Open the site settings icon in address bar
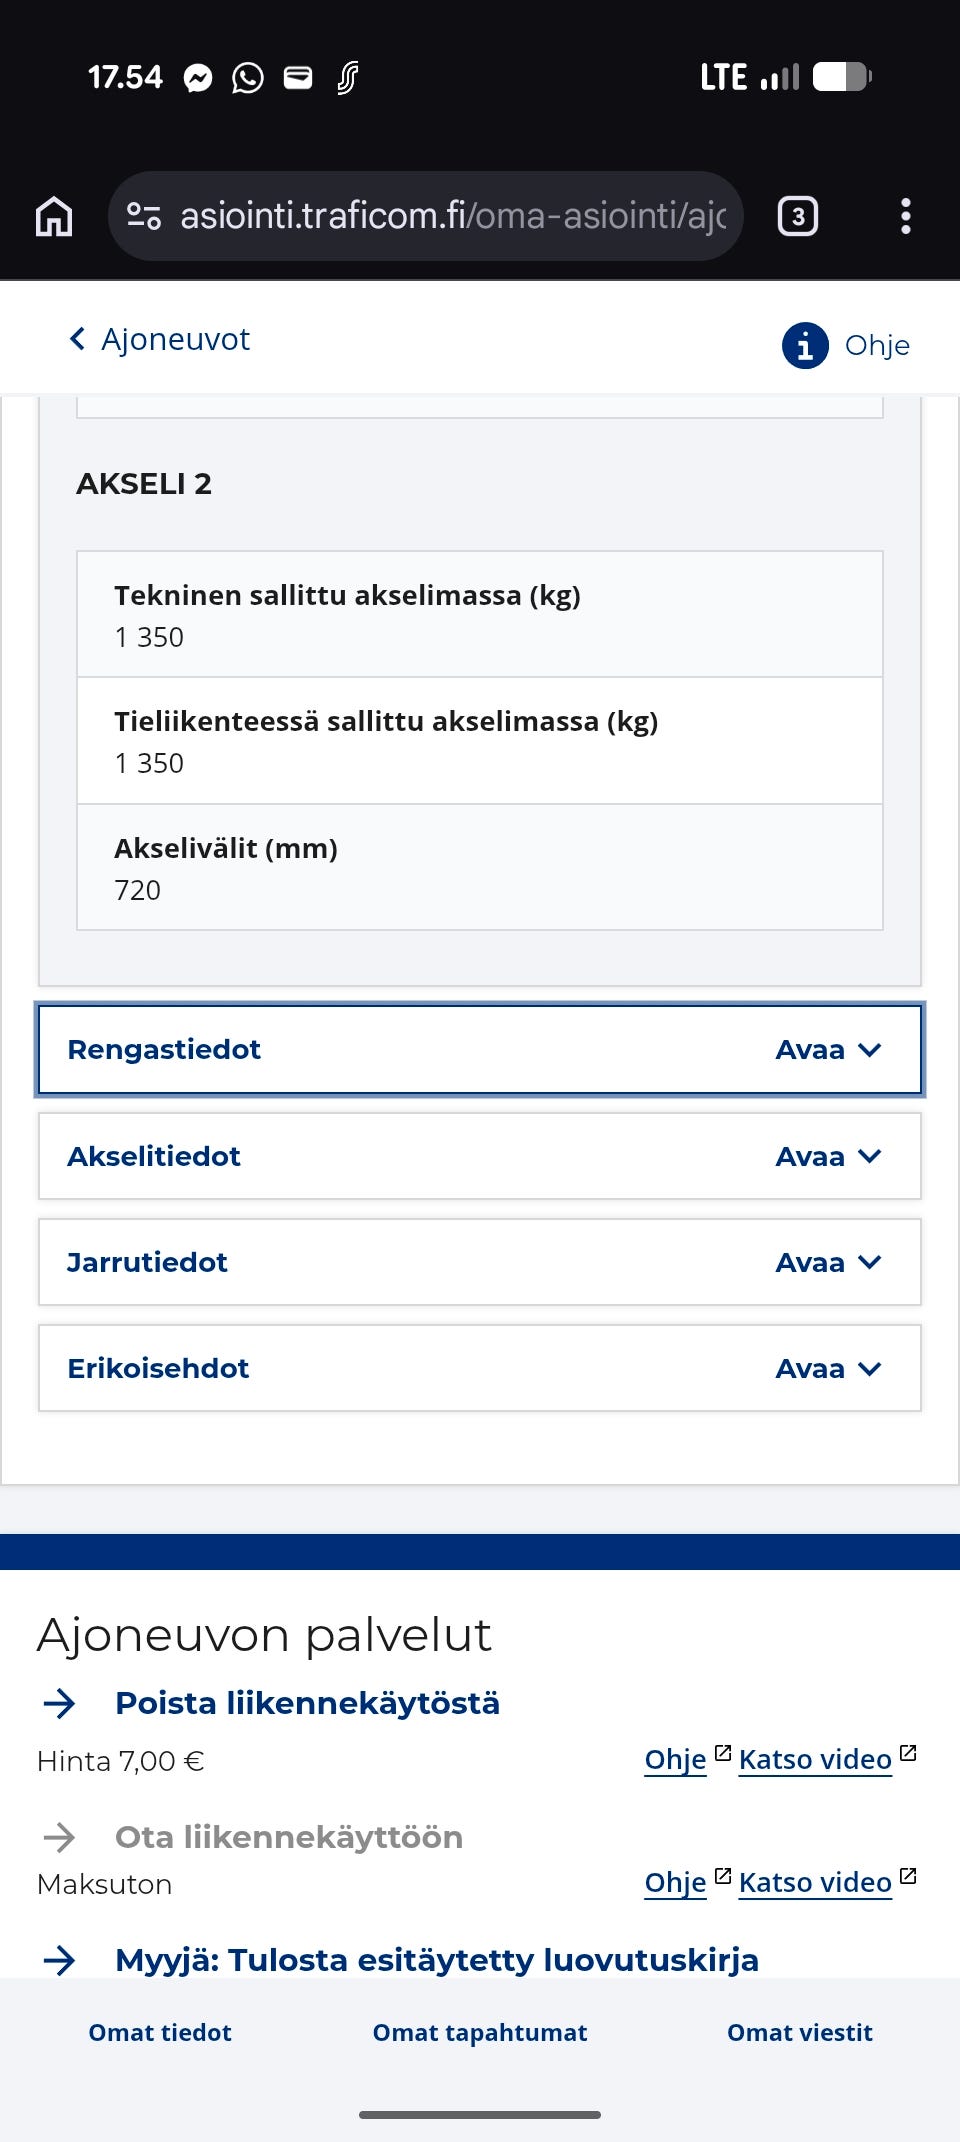The width and height of the screenshot is (960, 2142). (144, 216)
